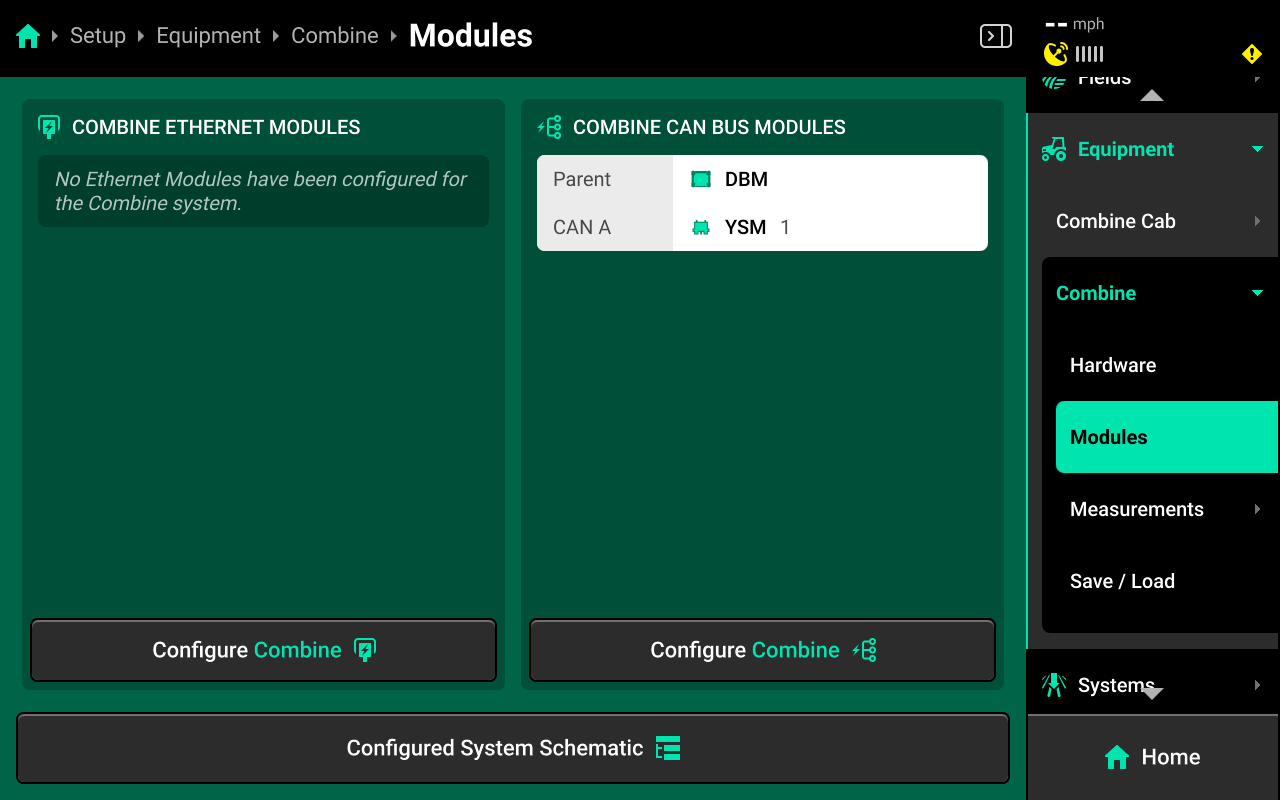Open the Configured System Schematic

click(512, 748)
